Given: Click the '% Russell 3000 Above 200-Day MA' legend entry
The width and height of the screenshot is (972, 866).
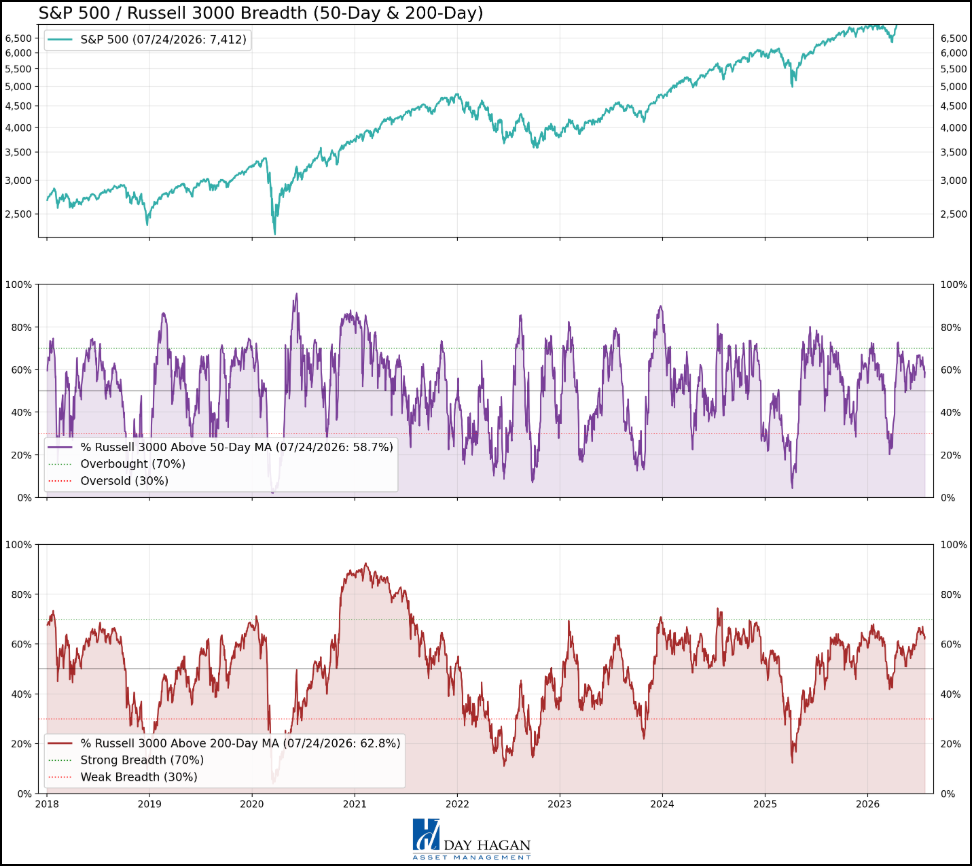Looking at the screenshot, I should [224, 743].
